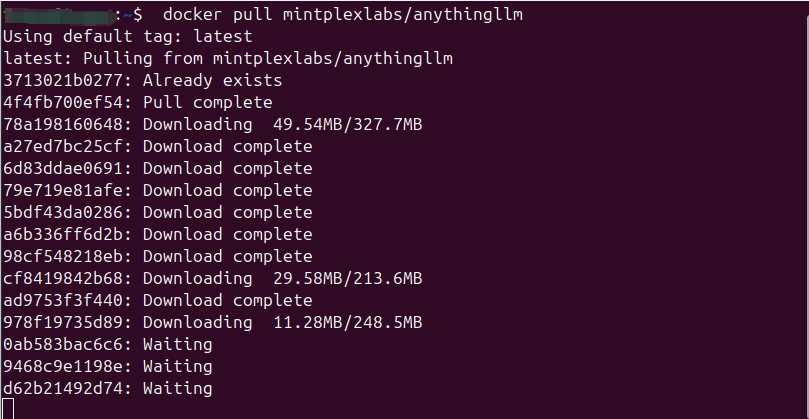Click the 49.54MB/327.7MB download progress

tap(347, 125)
